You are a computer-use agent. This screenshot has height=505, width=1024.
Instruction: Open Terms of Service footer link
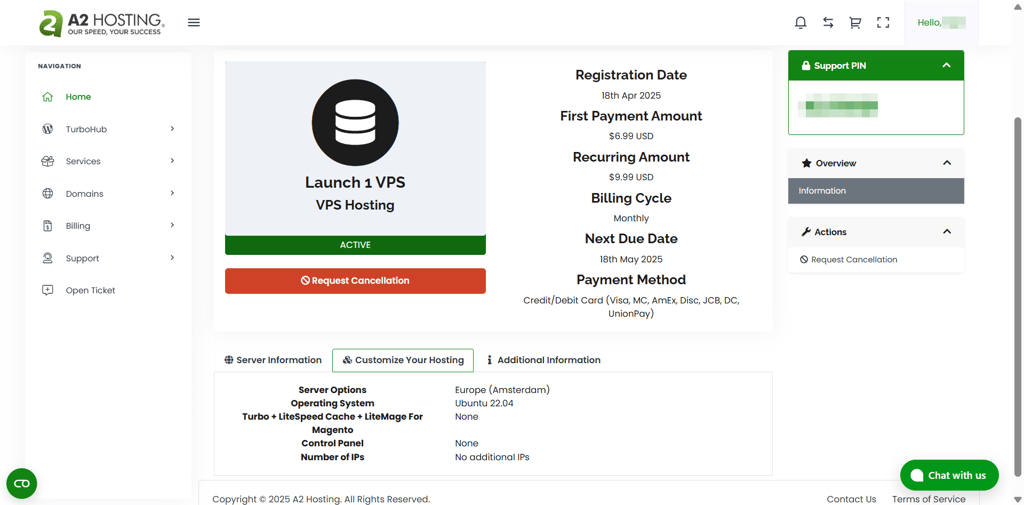coord(929,499)
